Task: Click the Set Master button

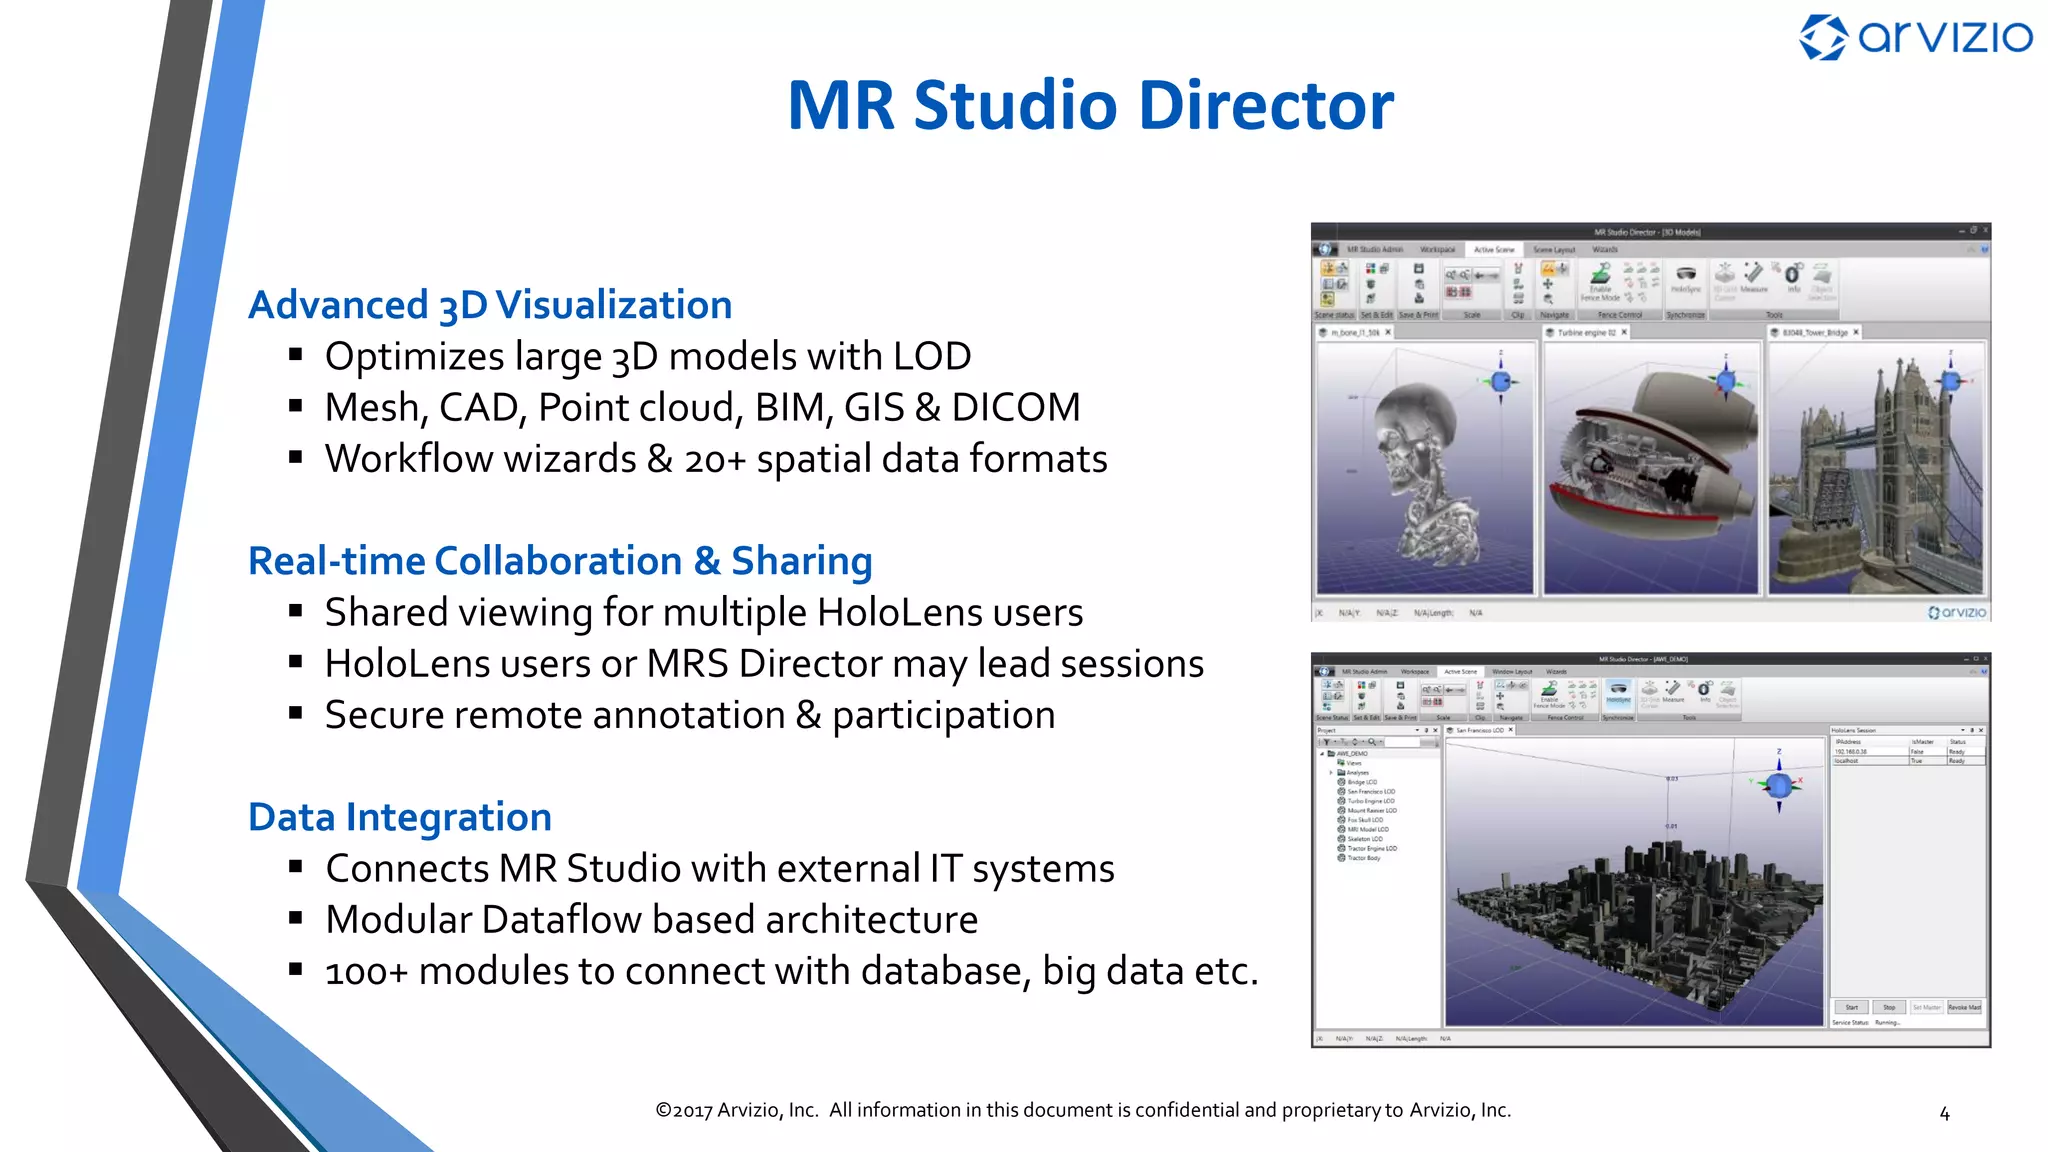Action: (x=1927, y=1007)
